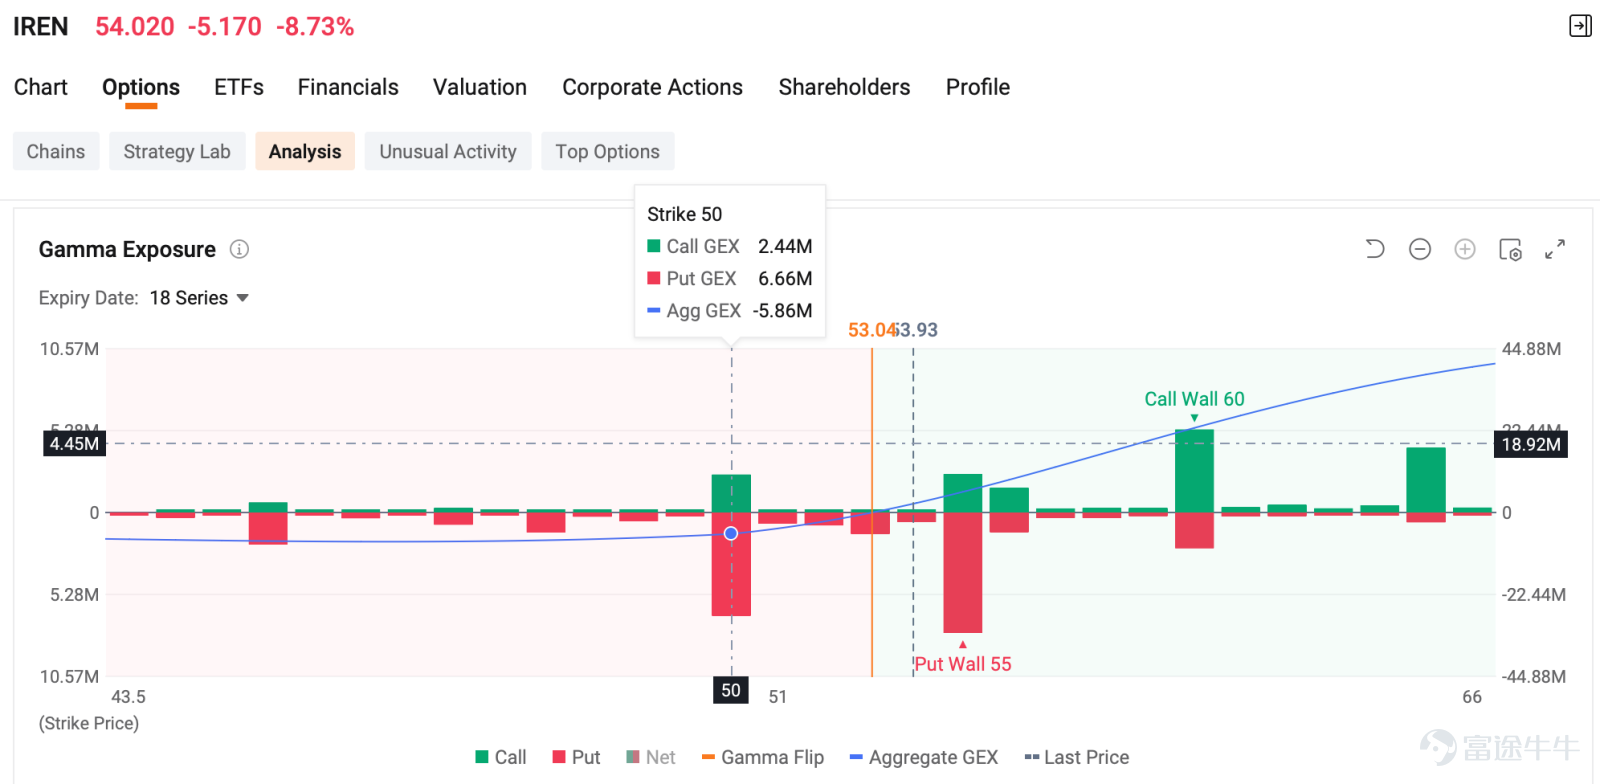This screenshot has width=1600, height=784.
Task: Click the green call bar at strike 55
Action: point(963,492)
